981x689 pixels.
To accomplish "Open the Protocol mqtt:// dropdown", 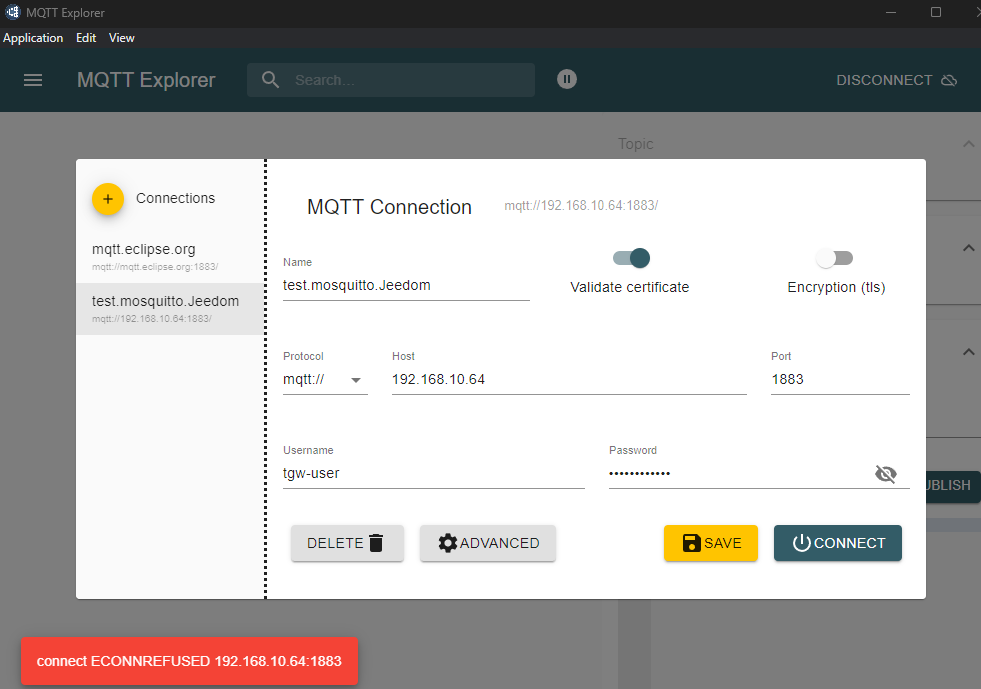I will [x=325, y=380].
